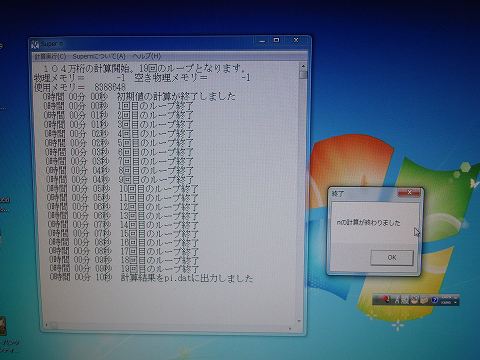Click the "9回目のループ終了" row
The height and width of the screenshot is (360, 480).
(120, 179)
